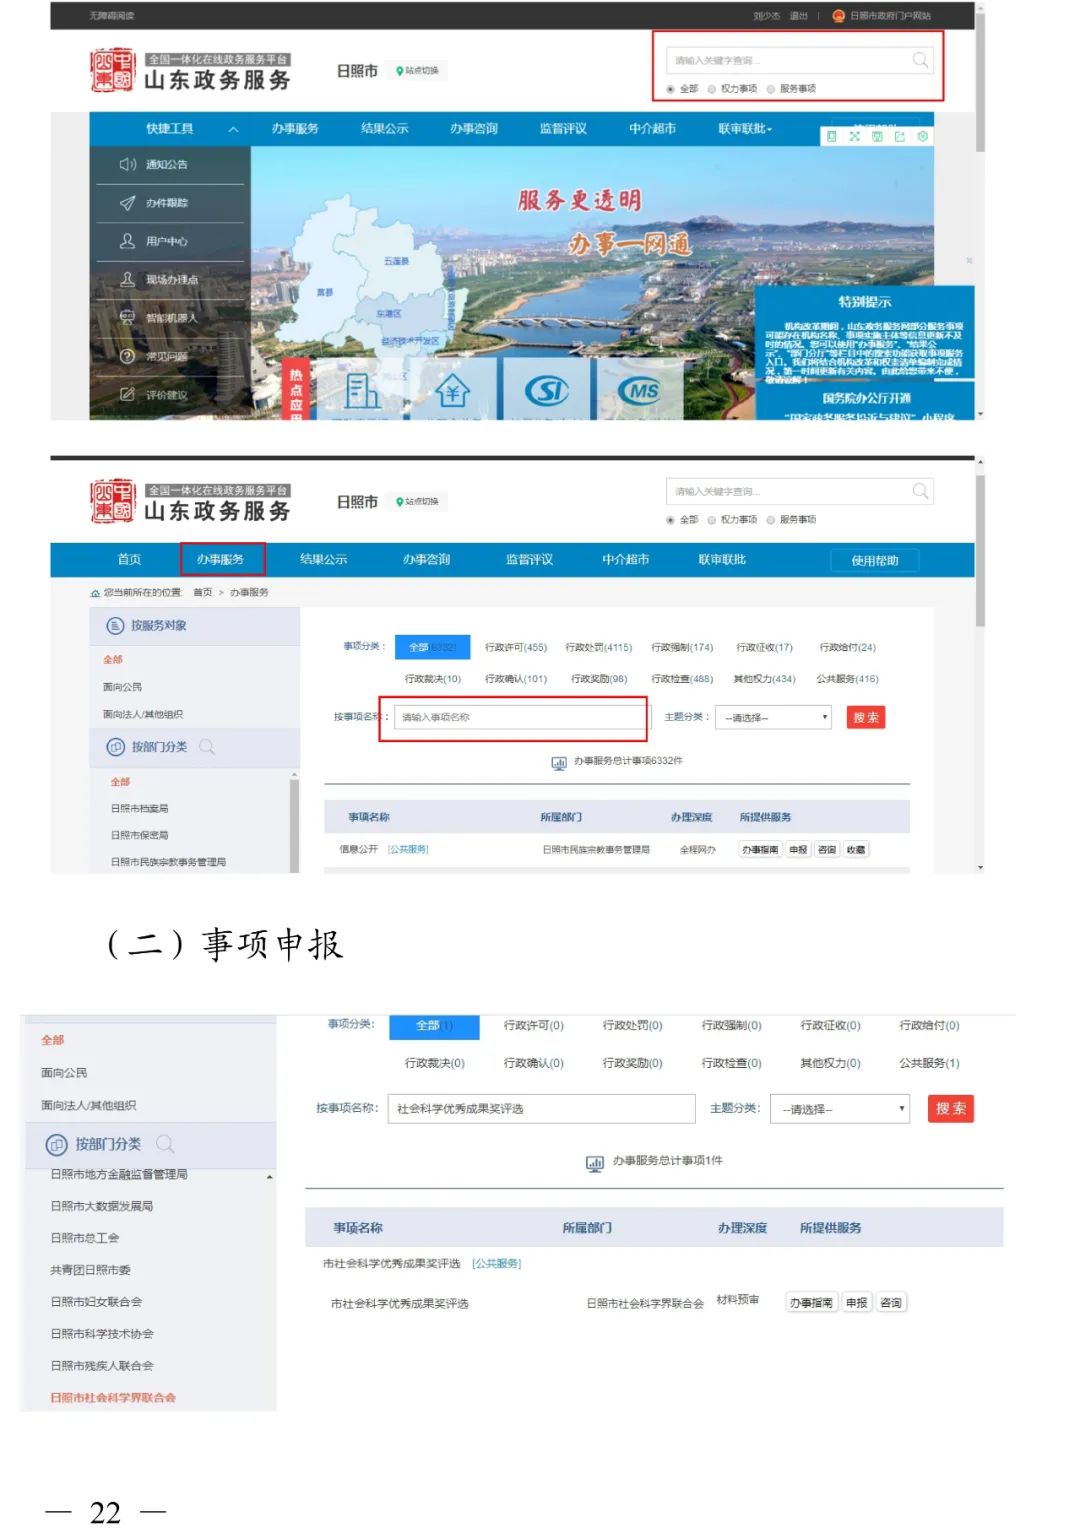Select 权力事项 radio in top screenshot search
The image size is (1080, 1539).
712,89
